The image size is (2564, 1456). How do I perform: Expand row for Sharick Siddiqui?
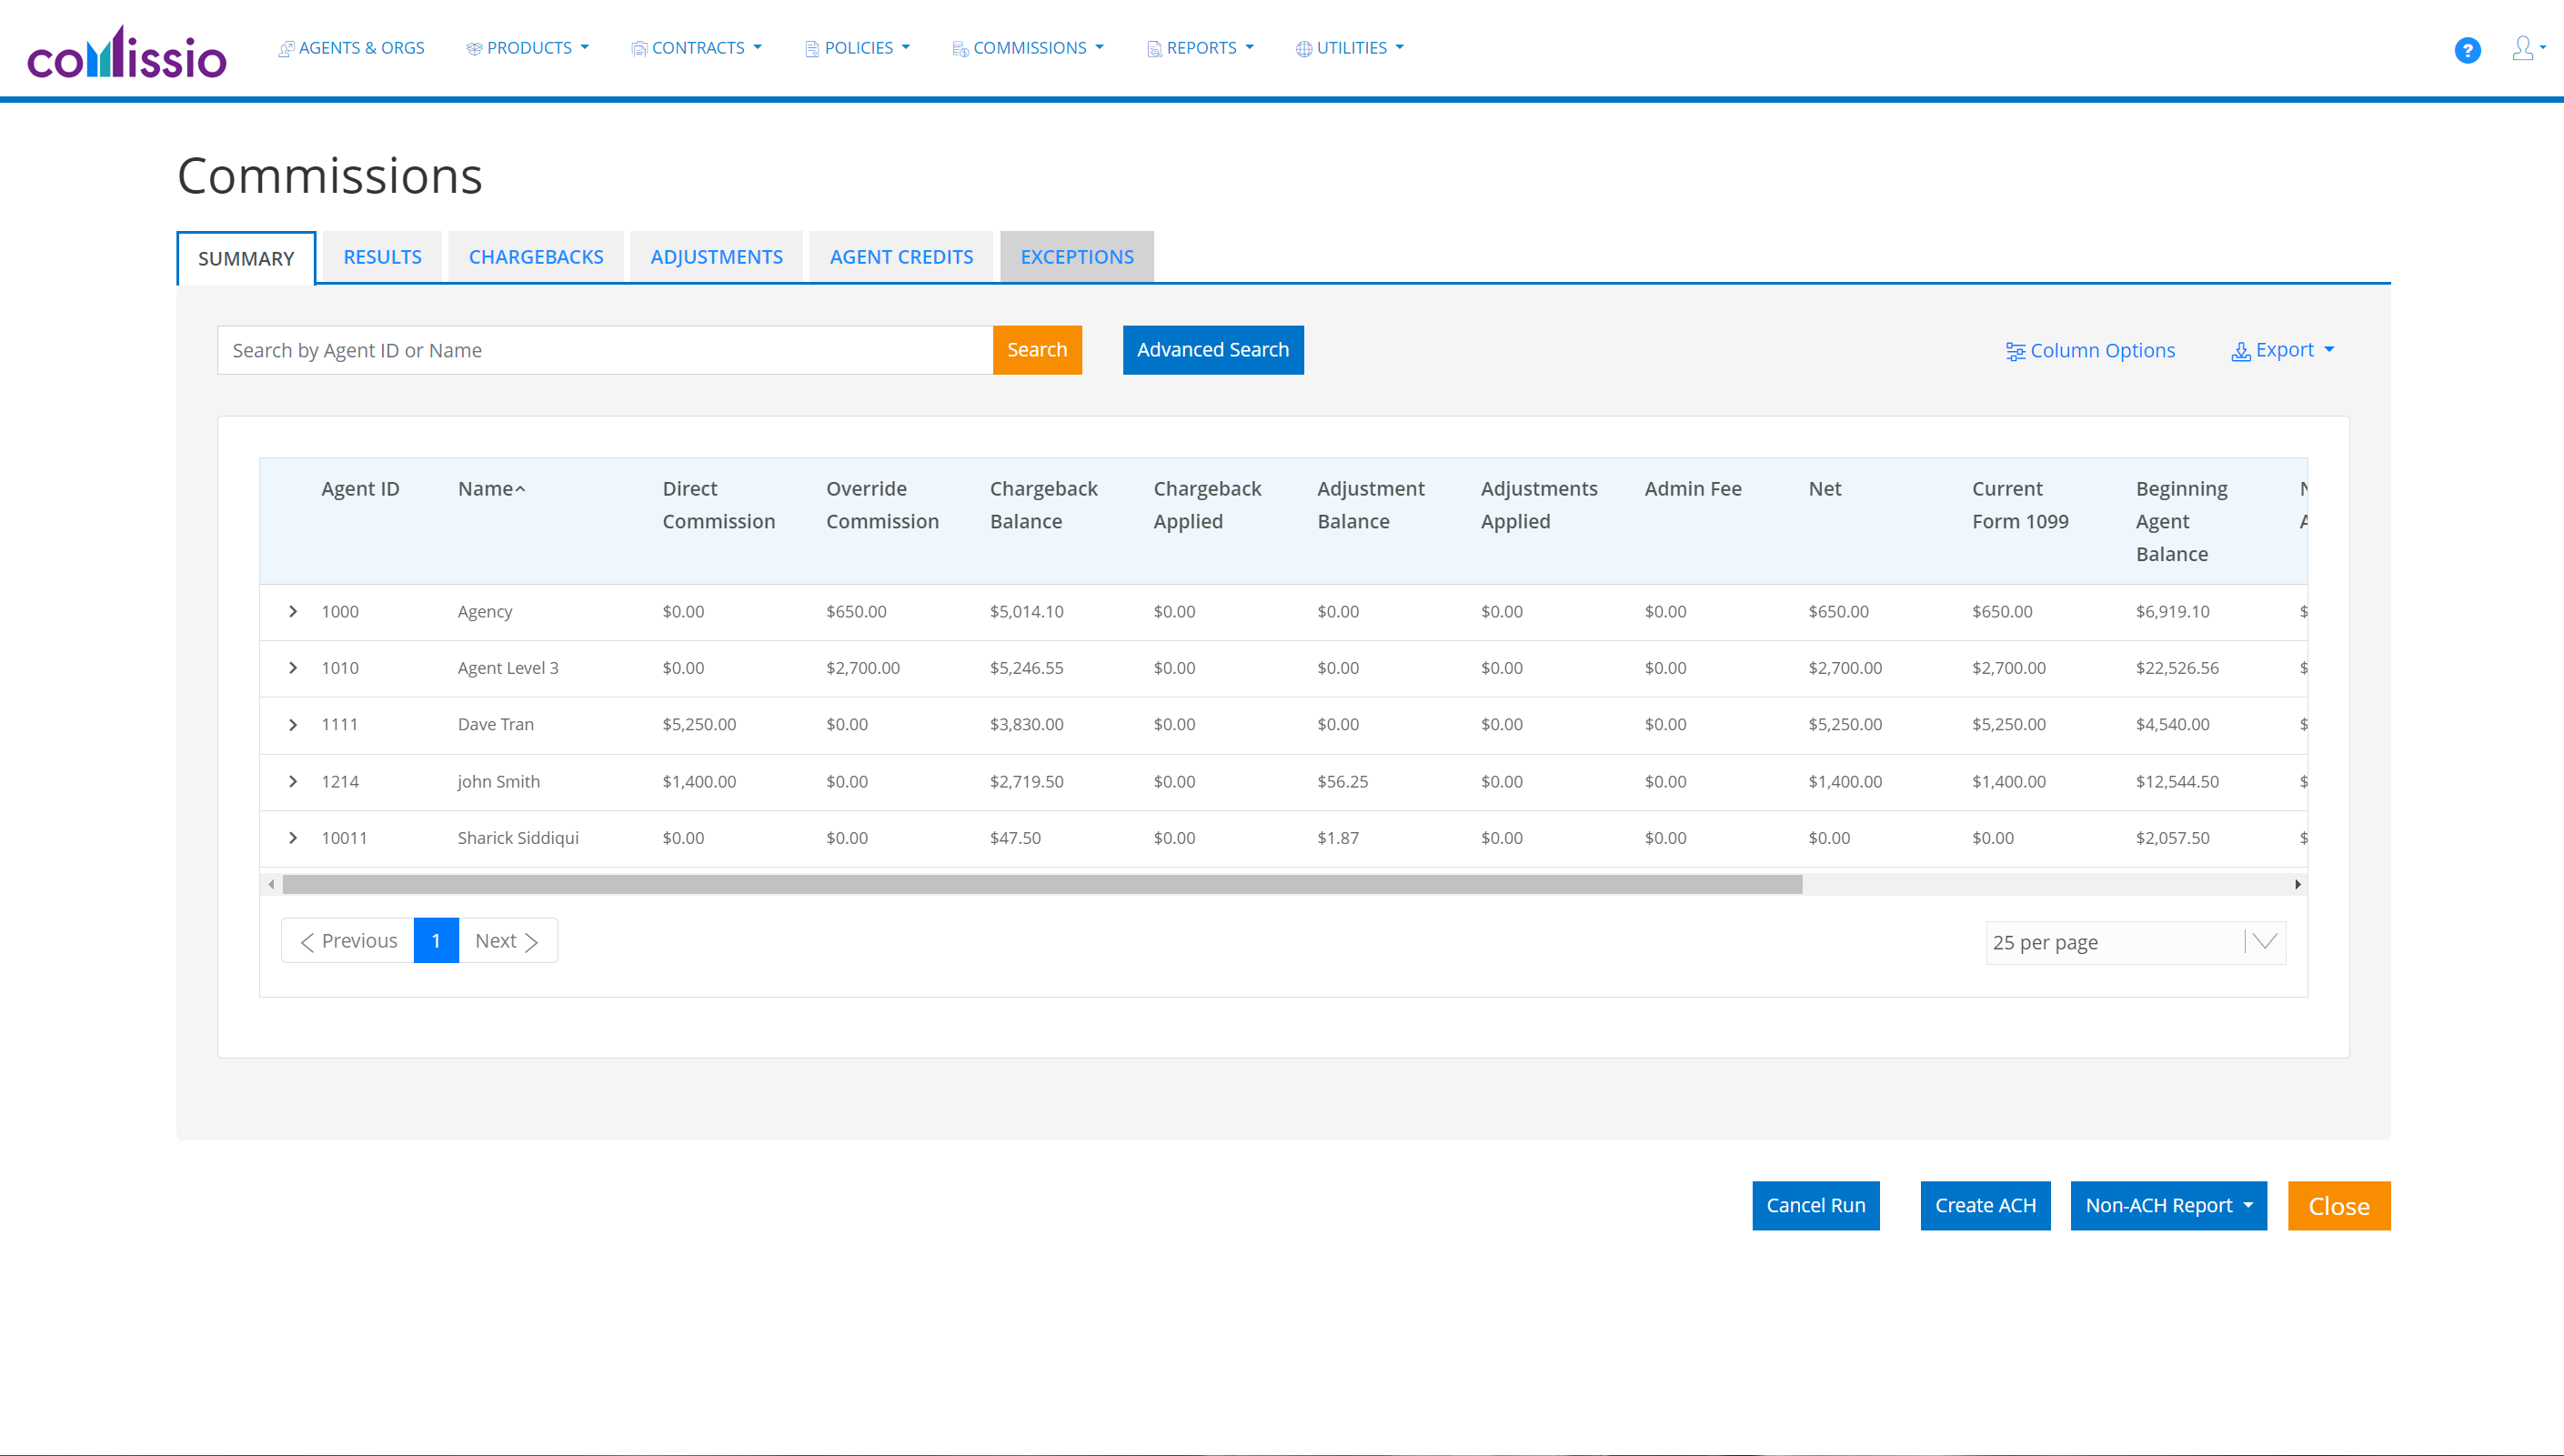[293, 837]
